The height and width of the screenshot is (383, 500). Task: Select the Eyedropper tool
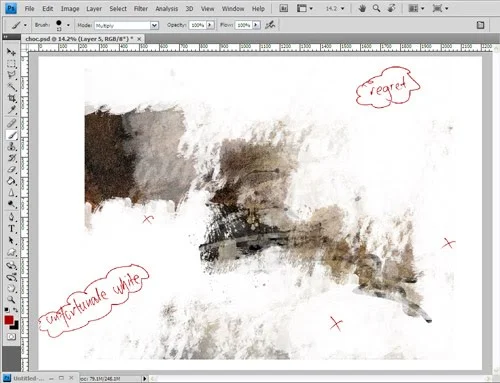coord(11,110)
